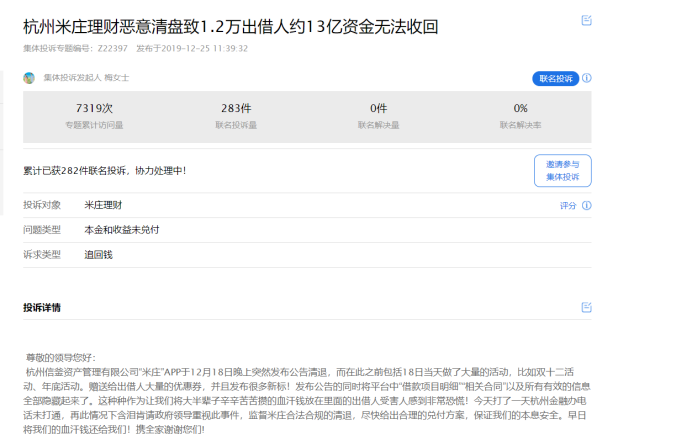Click the info icon beside 评分
This screenshot has width=693, height=447.
click(x=587, y=205)
